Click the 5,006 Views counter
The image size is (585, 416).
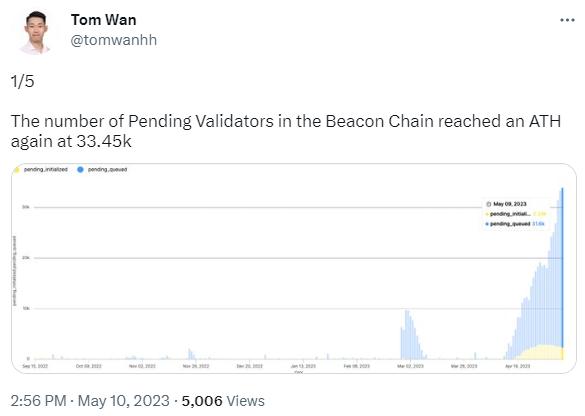223,401
